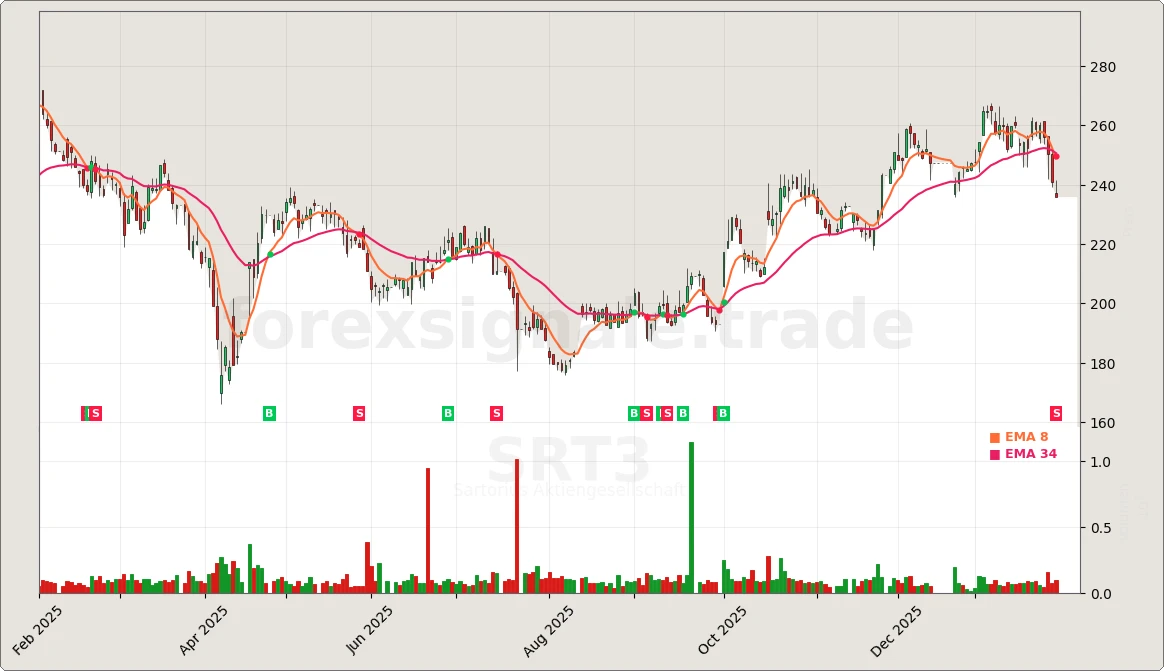This screenshot has width=1164, height=671.
Task: Select the red S marker near August
Action: point(495,412)
